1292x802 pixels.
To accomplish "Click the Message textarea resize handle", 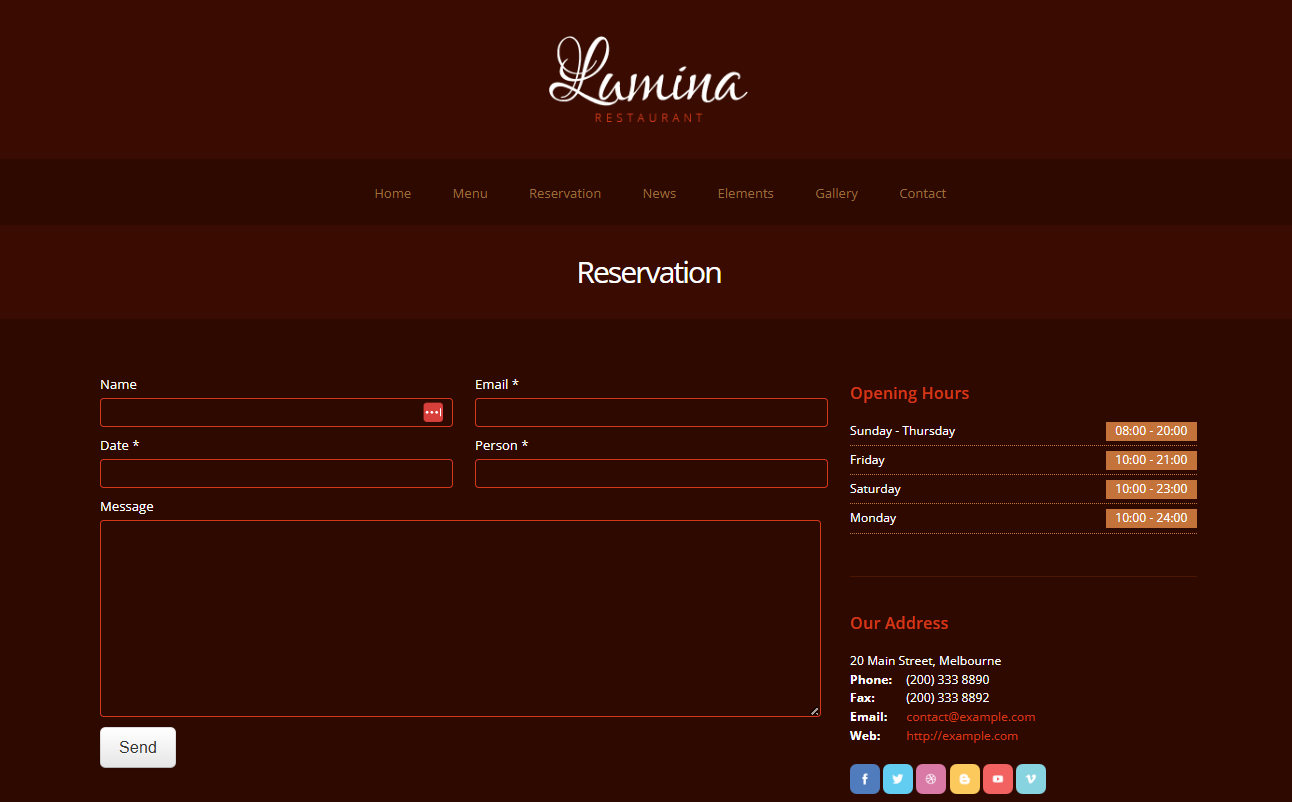I will coord(814,711).
